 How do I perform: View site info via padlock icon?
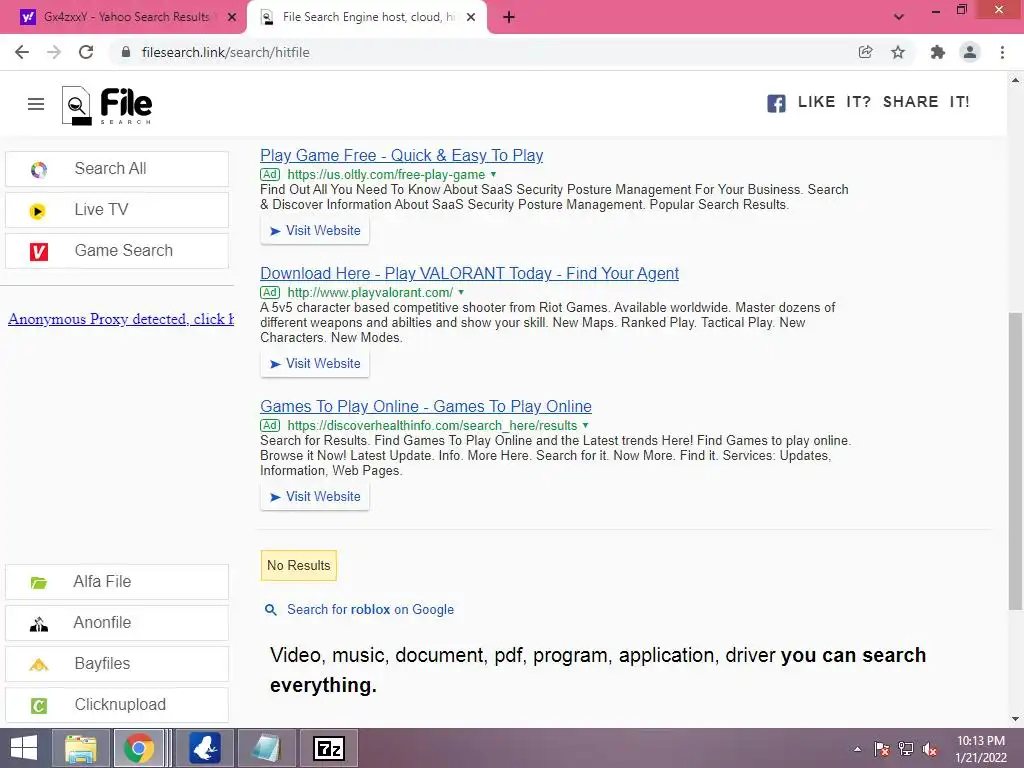[126, 52]
